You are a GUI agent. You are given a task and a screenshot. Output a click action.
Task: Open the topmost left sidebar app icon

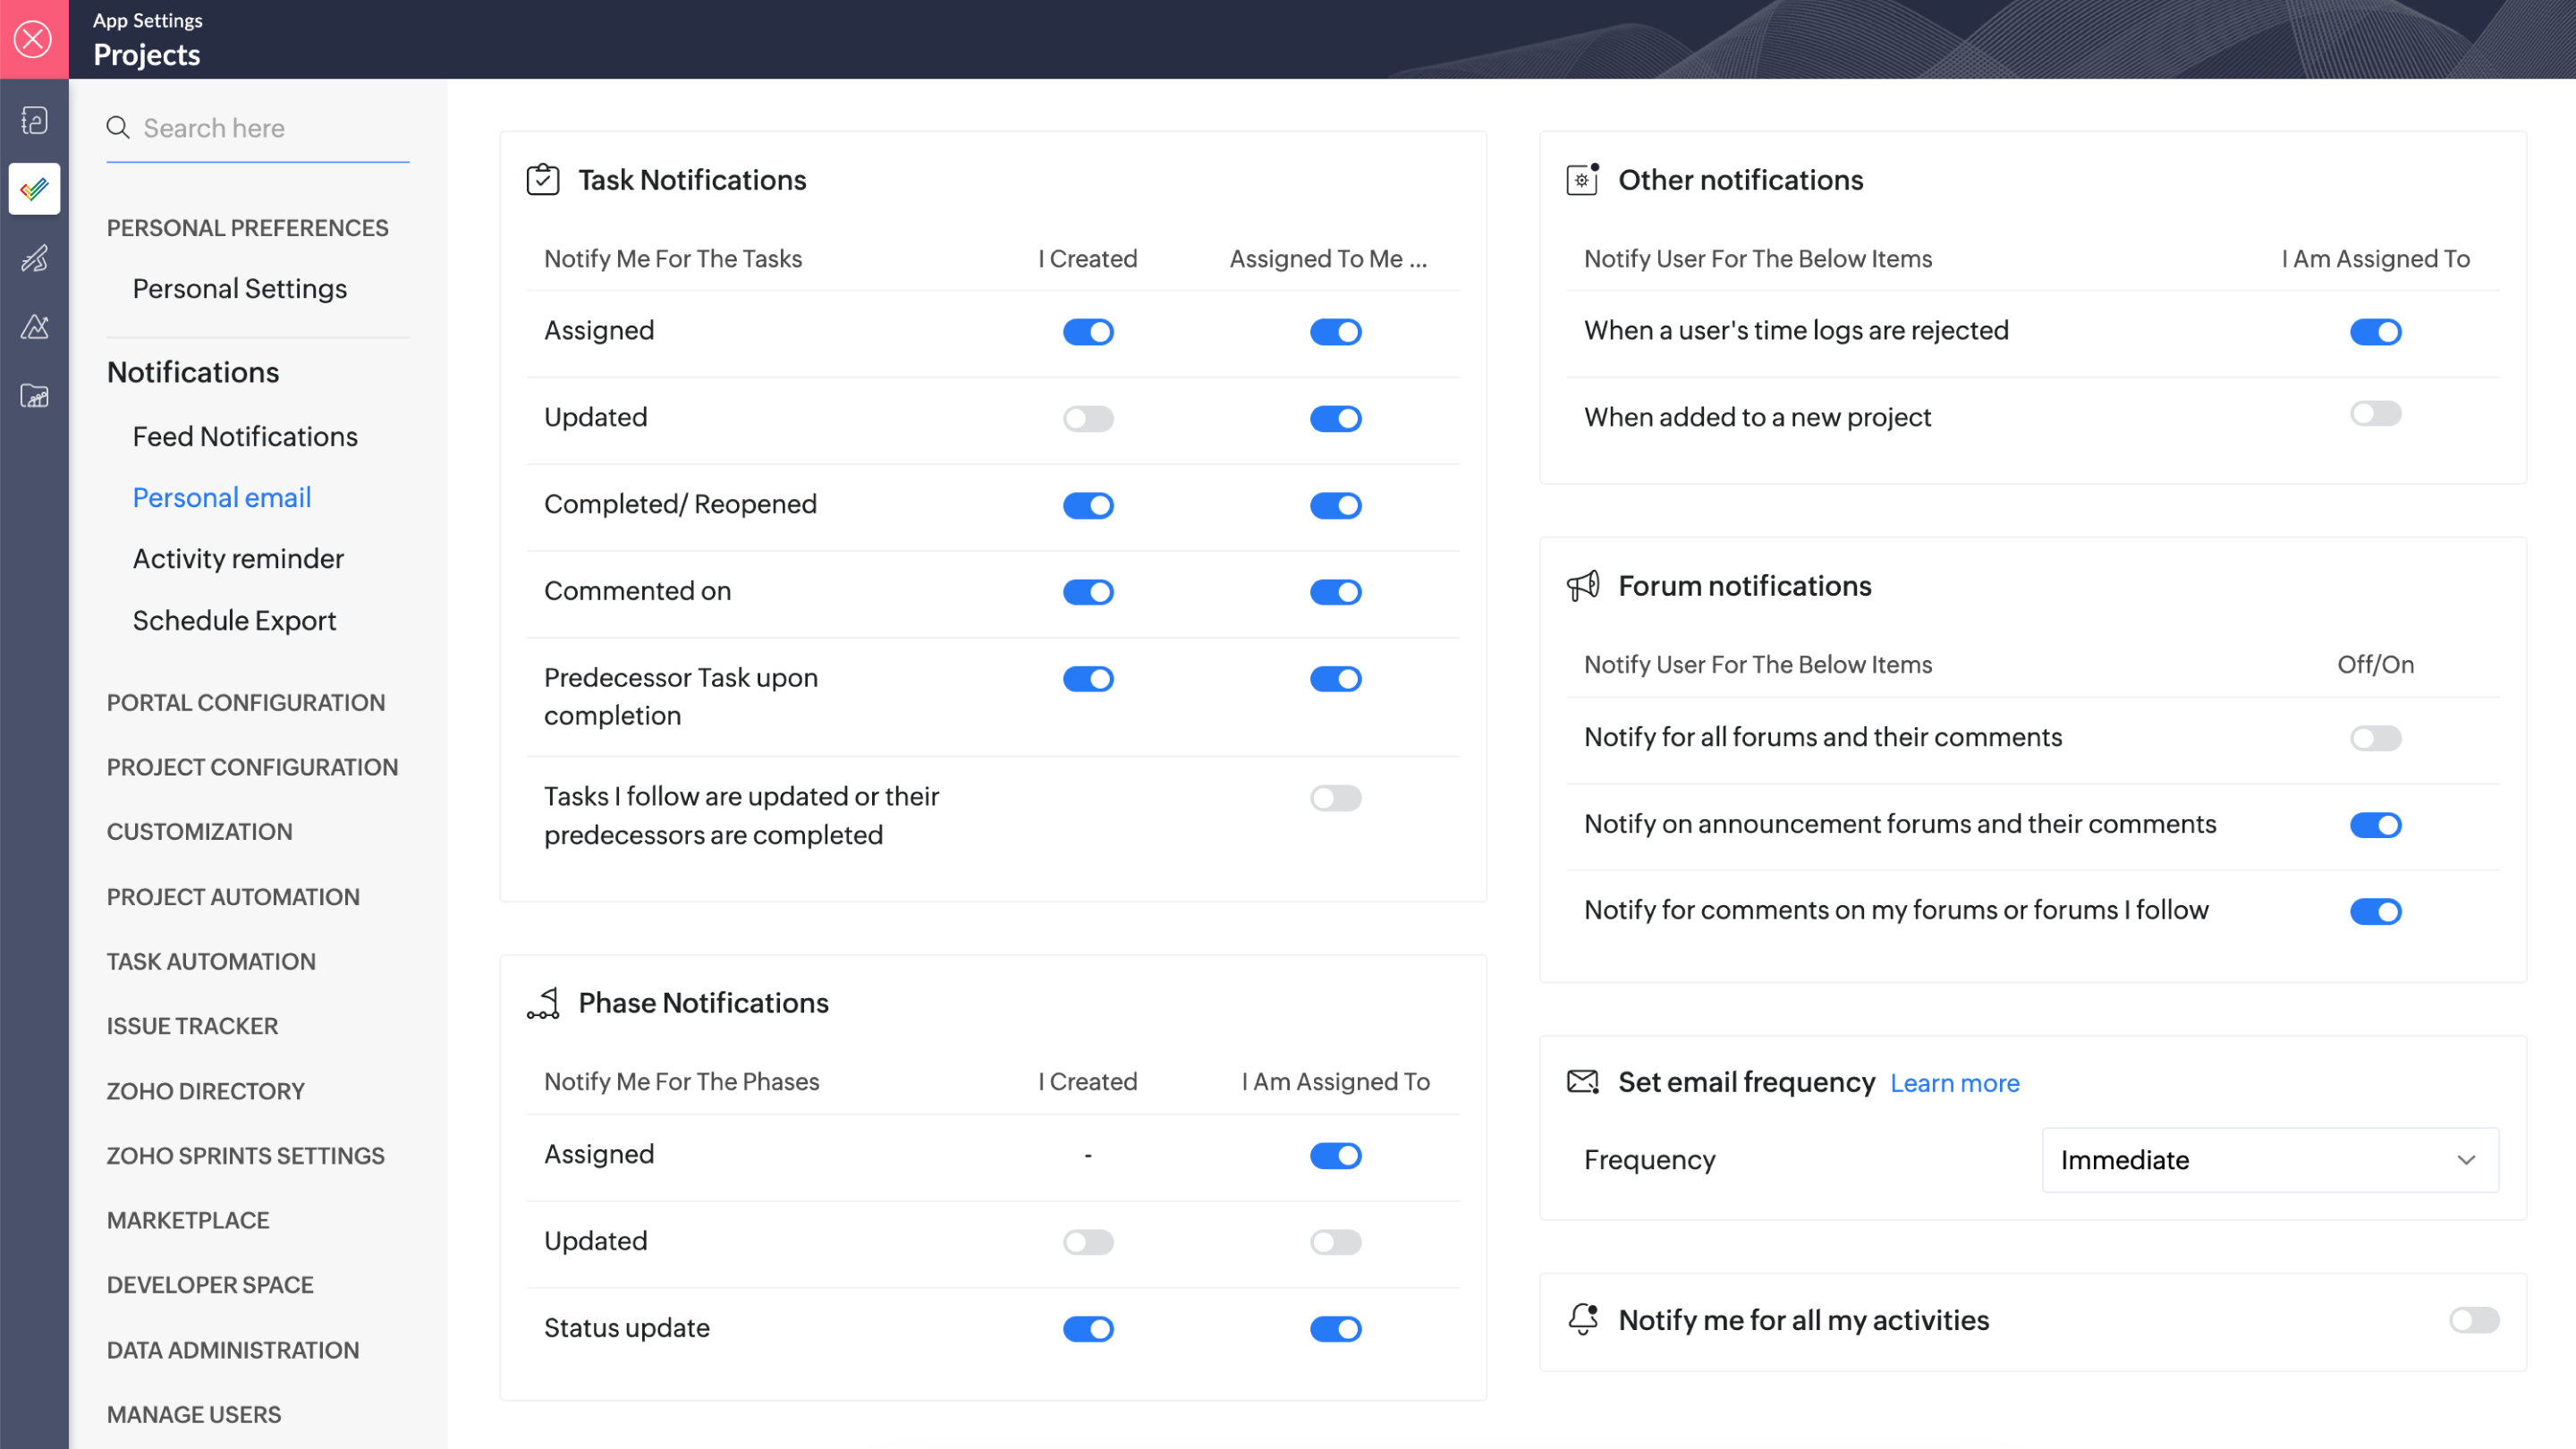click(x=34, y=120)
